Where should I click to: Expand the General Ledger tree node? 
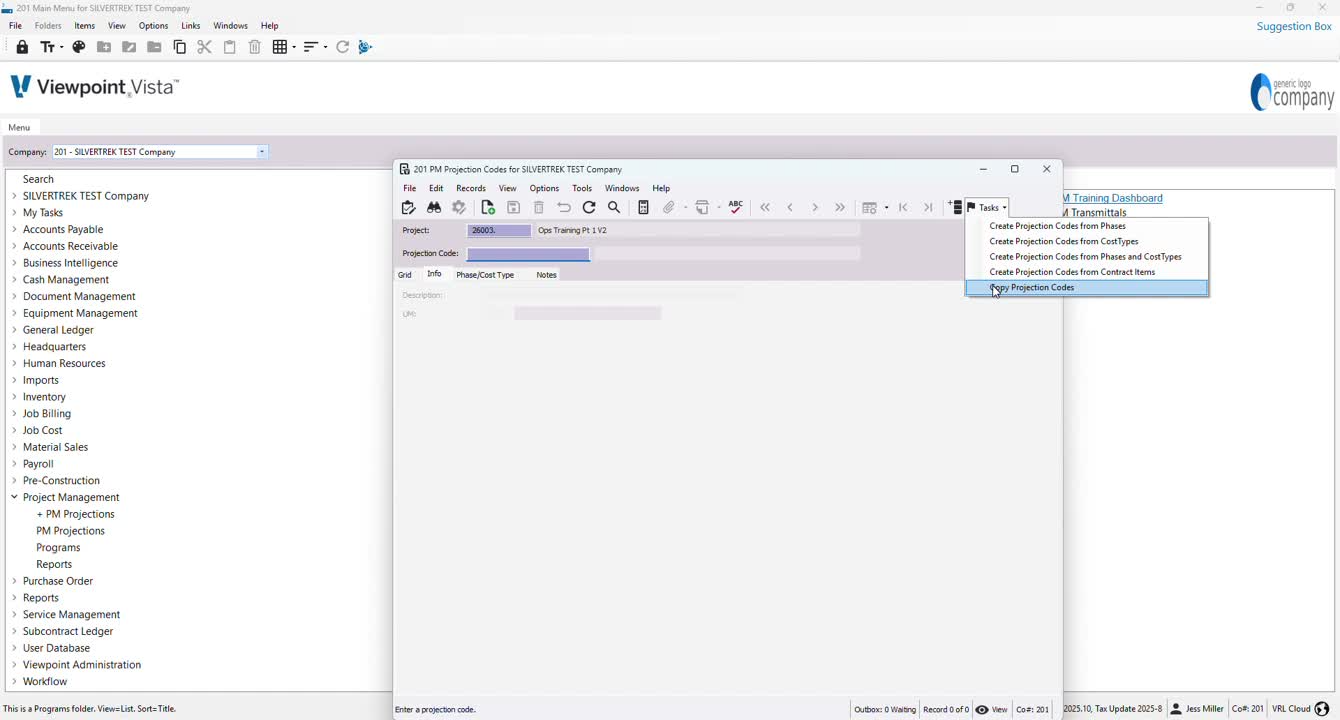click(14, 330)
